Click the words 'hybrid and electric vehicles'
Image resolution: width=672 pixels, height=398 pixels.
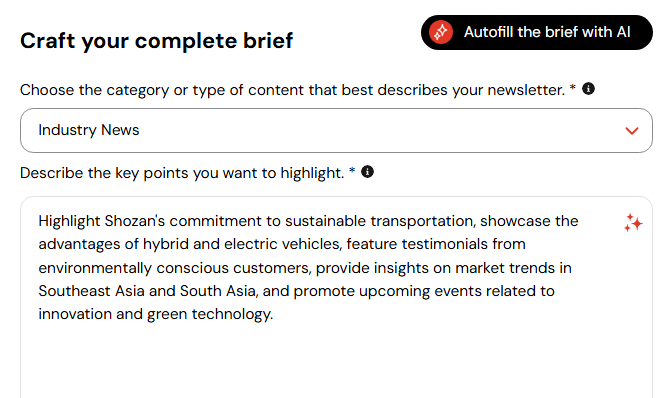pyautogui.click(x=242, y=244)
